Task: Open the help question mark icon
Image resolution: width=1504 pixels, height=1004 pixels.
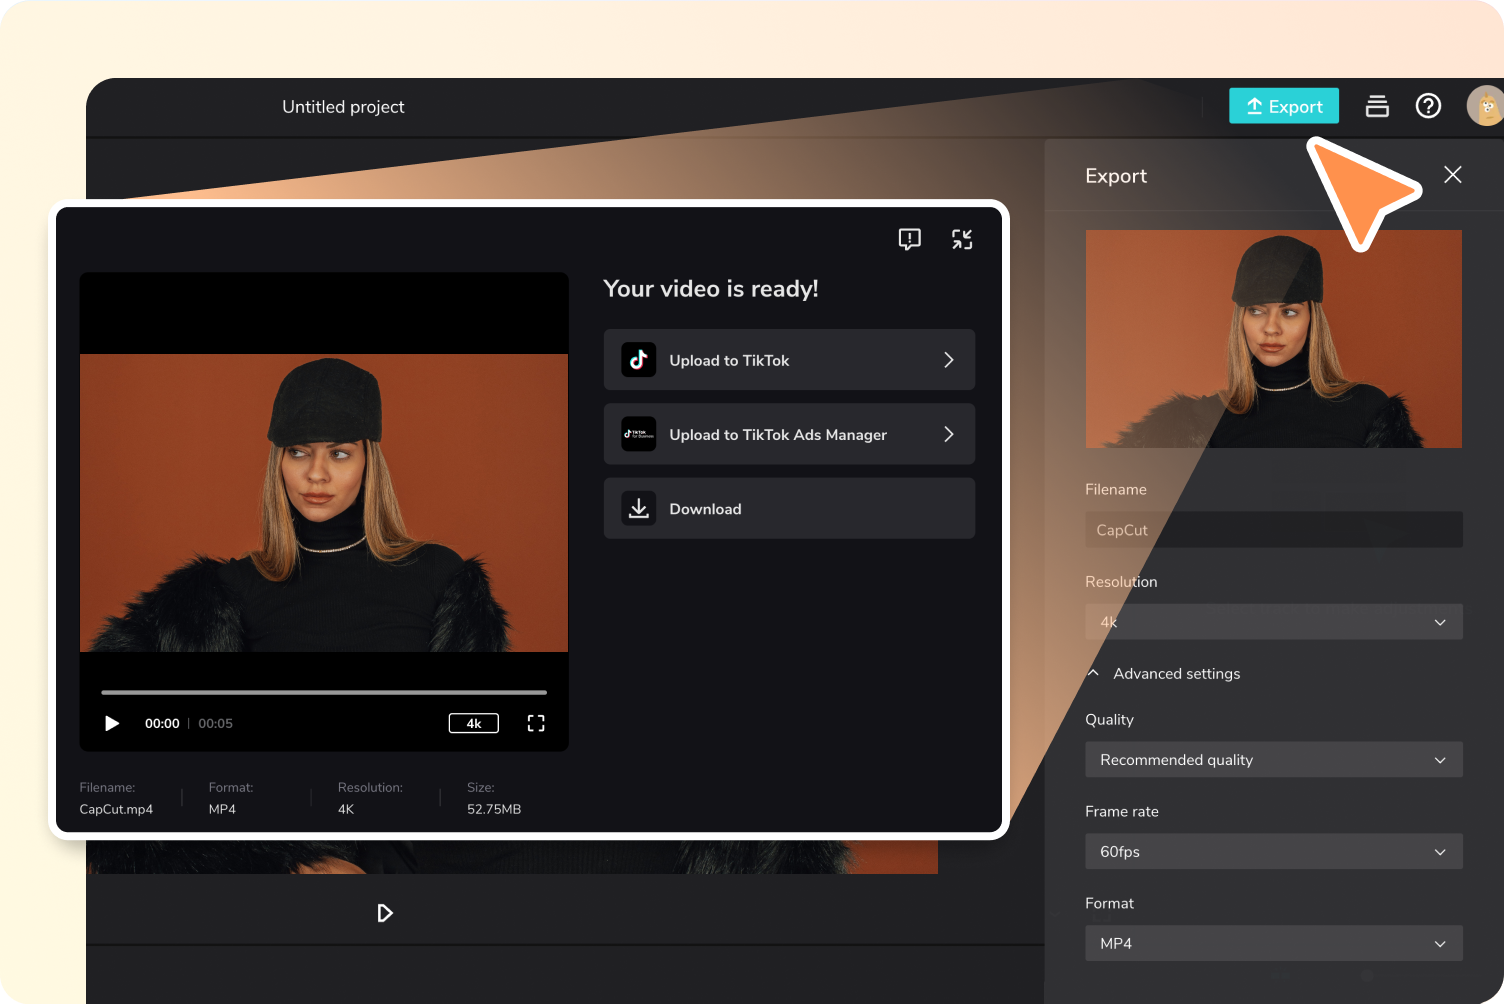Action: (1428, 106)
